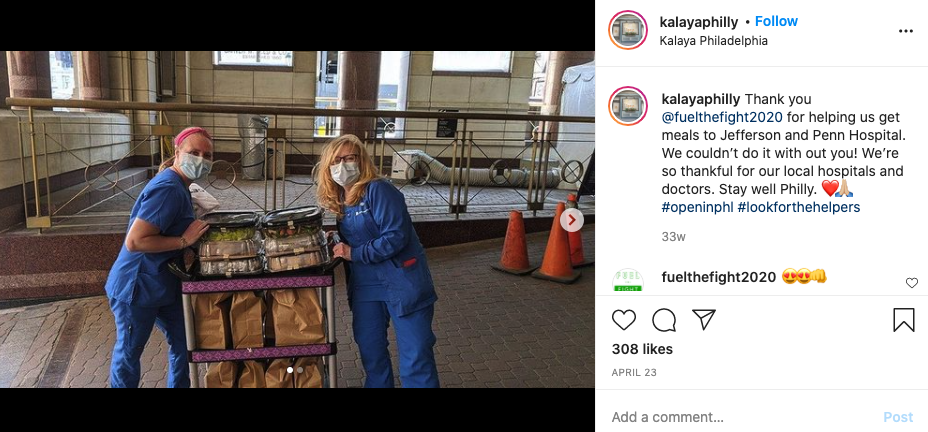Open Kalaya Philadelphia location link
The width and height of the screenshot is (928, 432).
click(714, 41)
